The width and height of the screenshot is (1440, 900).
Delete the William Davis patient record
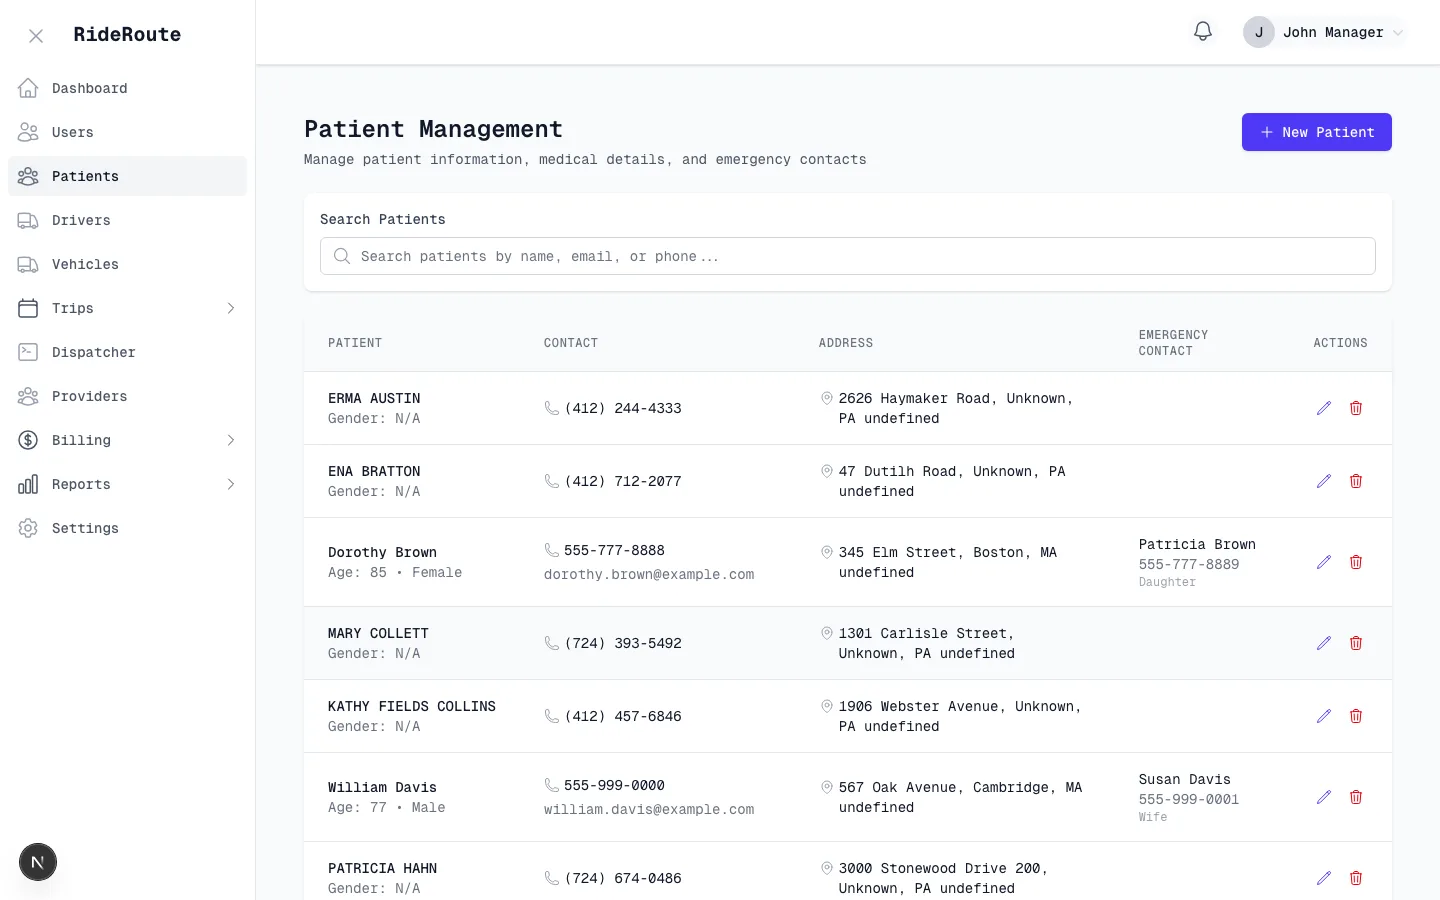click(1356, 797)
